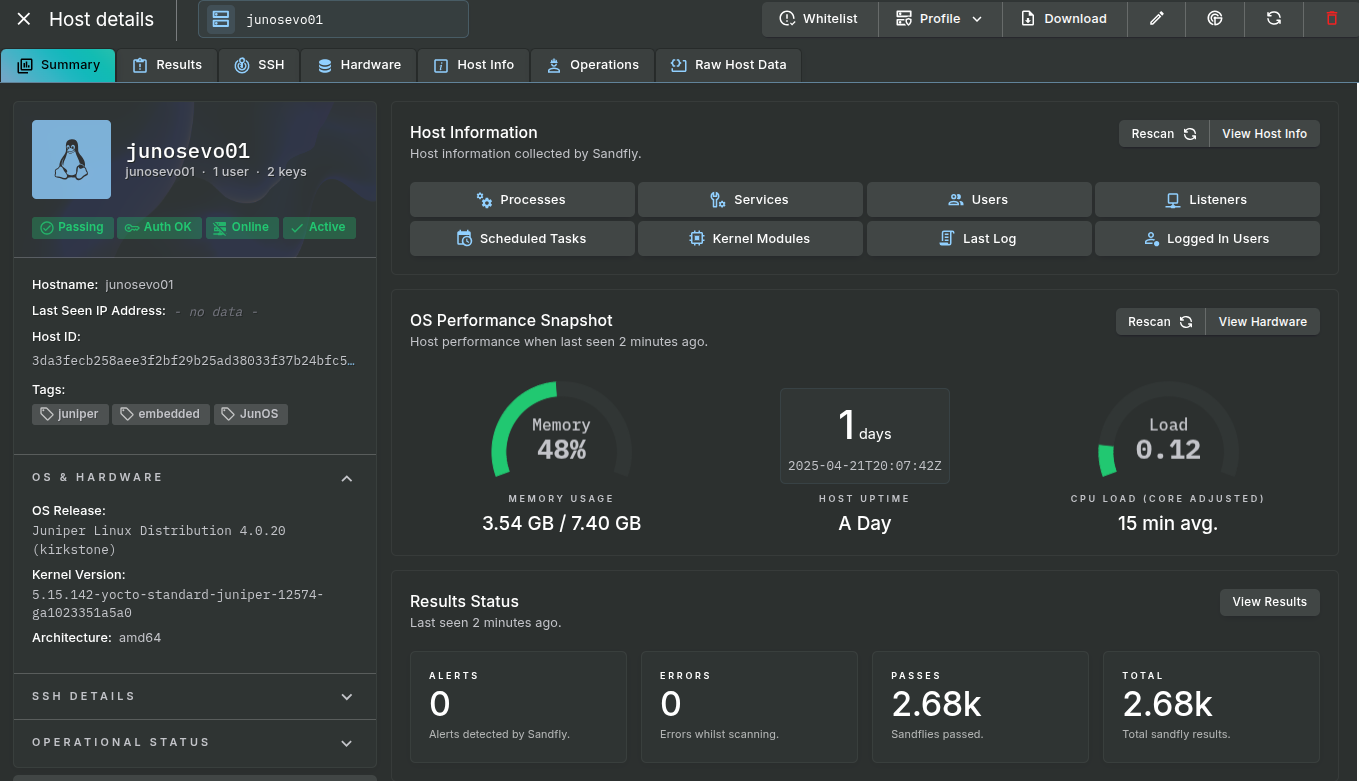Click the server icon beside junosevo01 field

coord(221,19)
